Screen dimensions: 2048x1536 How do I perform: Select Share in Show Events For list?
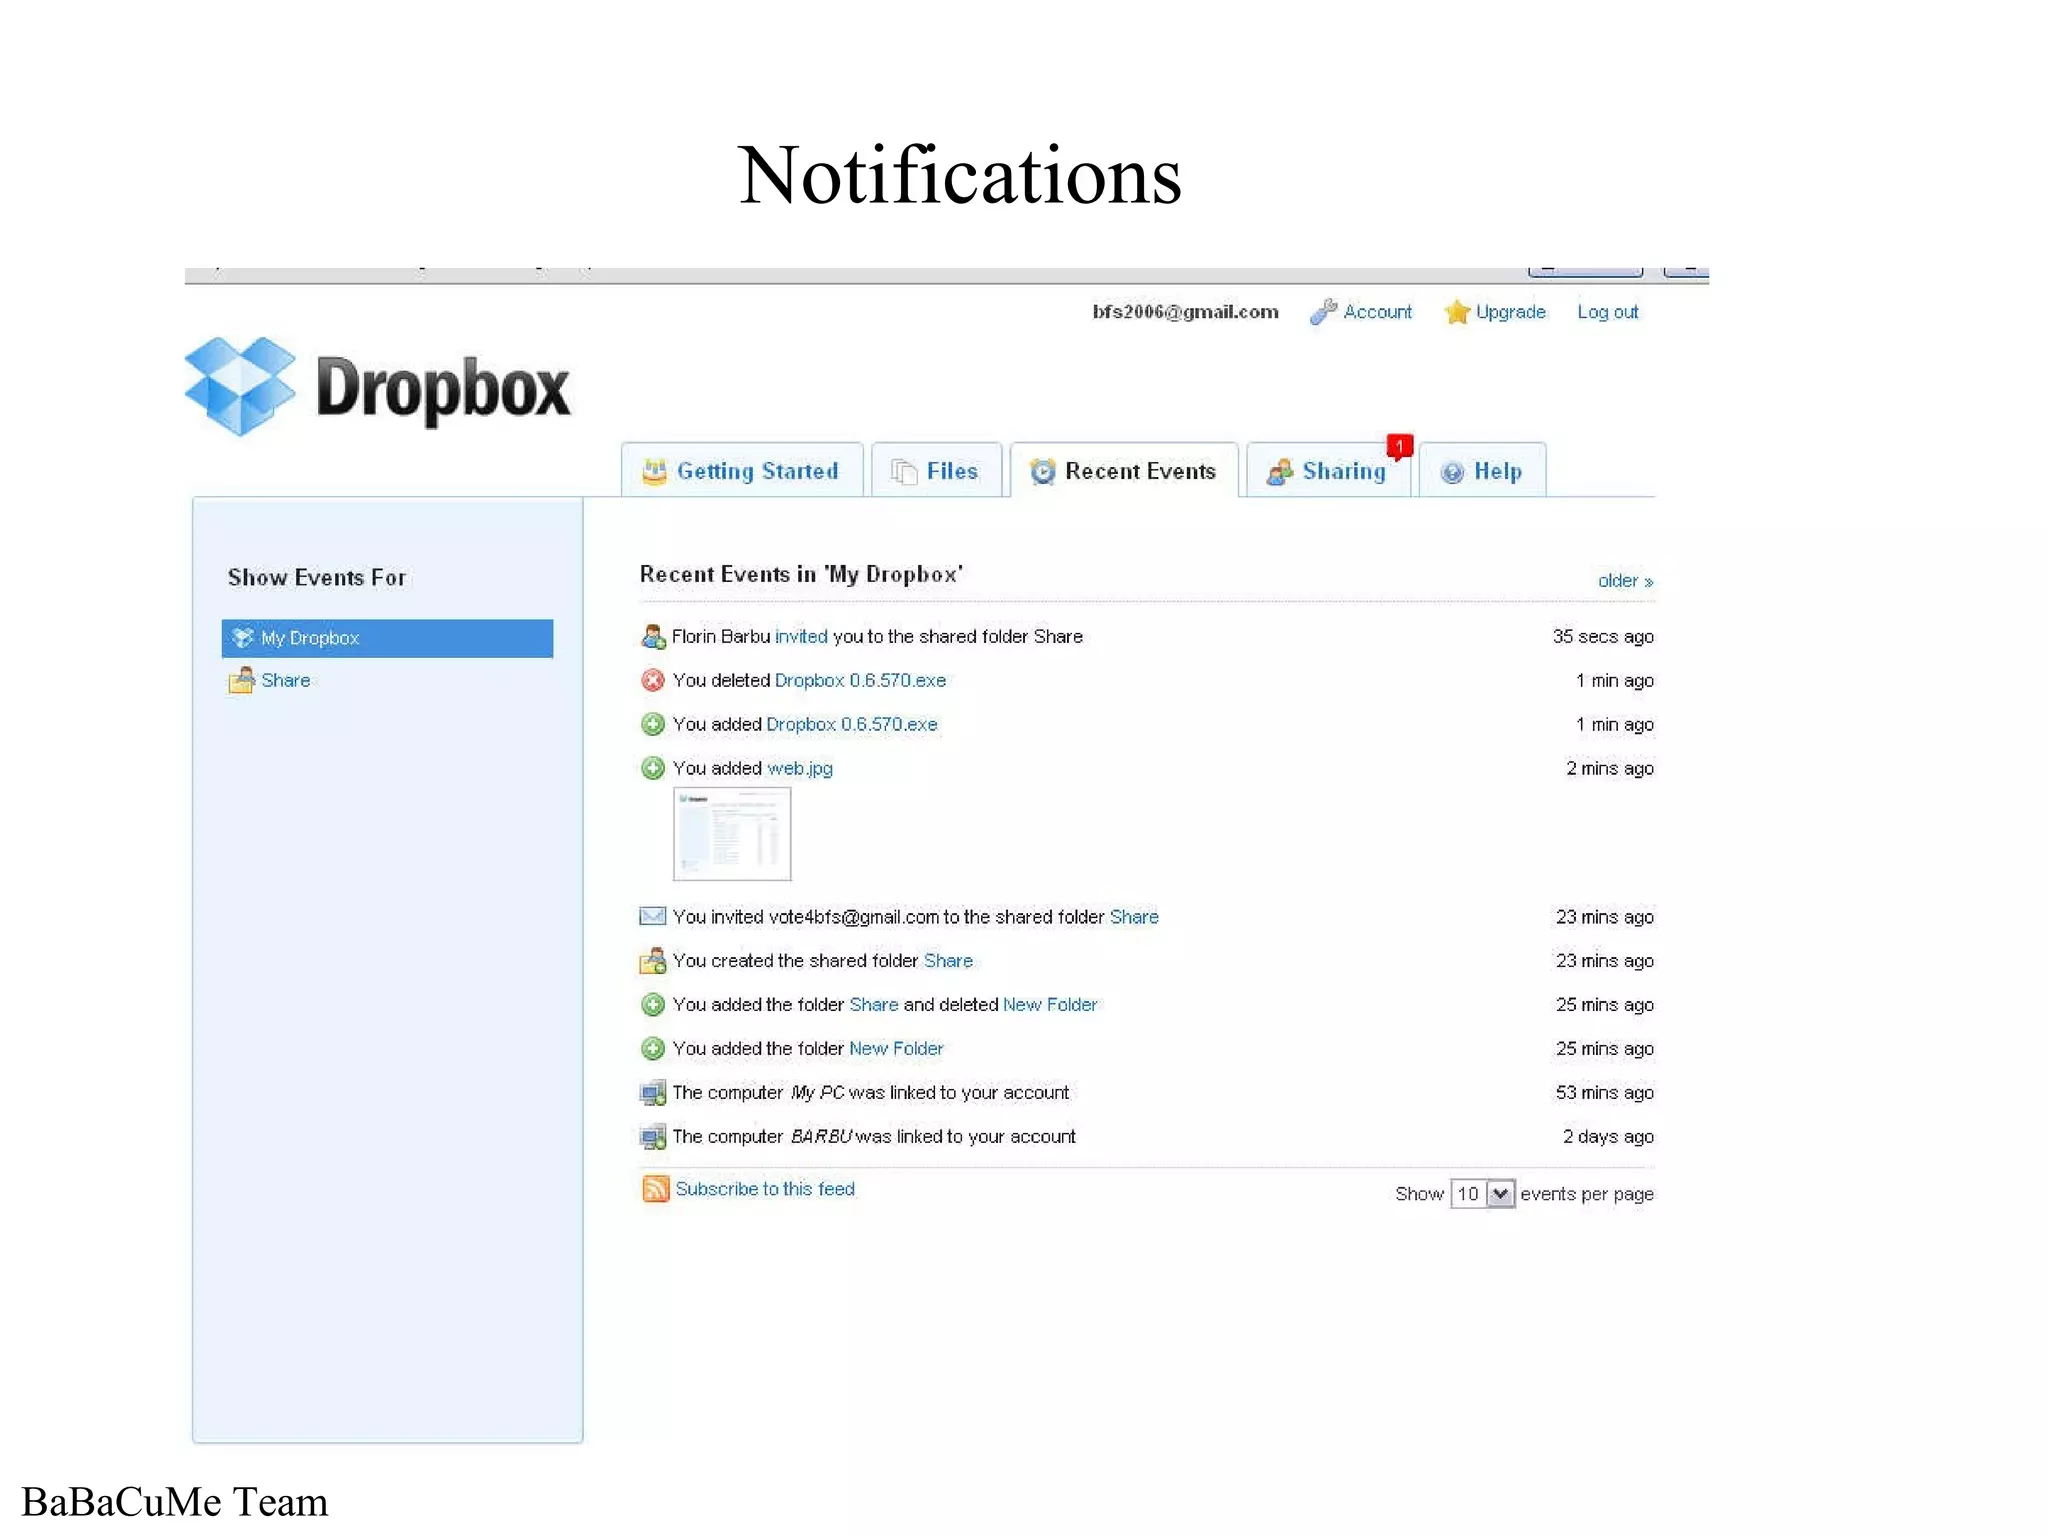[x=286, y=680]
